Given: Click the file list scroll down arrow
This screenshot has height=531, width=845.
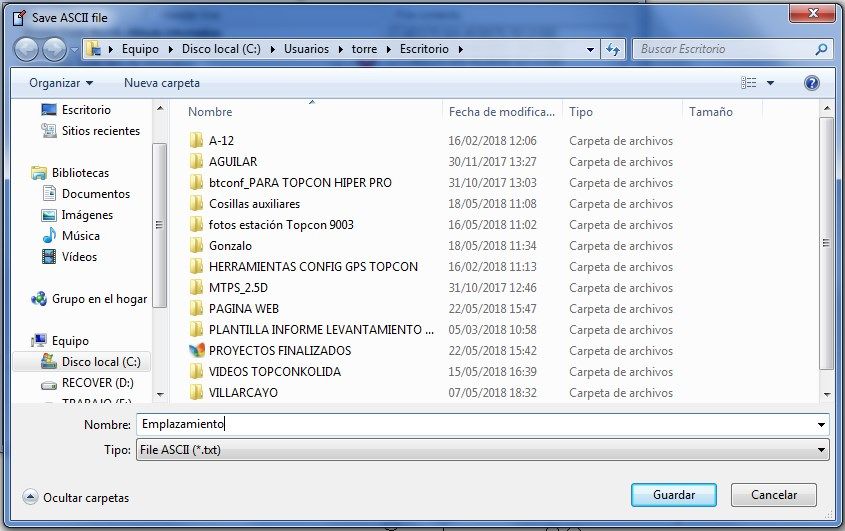Looking at the screenshot, I should coord(827,395).
